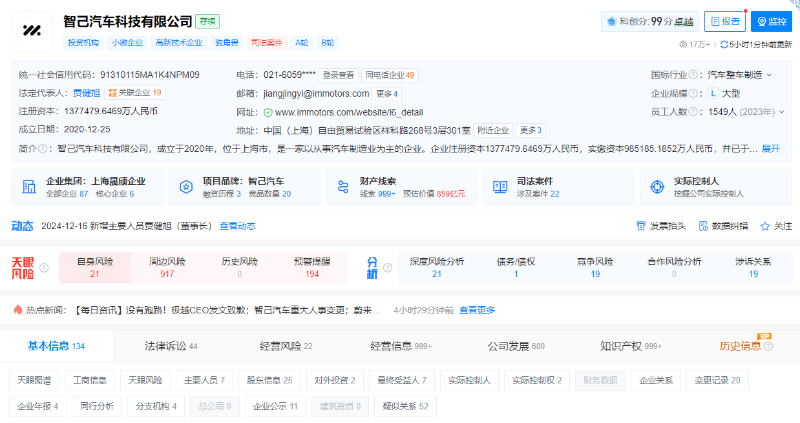Click the company logo thumbnail

click(x=32, y=32)
